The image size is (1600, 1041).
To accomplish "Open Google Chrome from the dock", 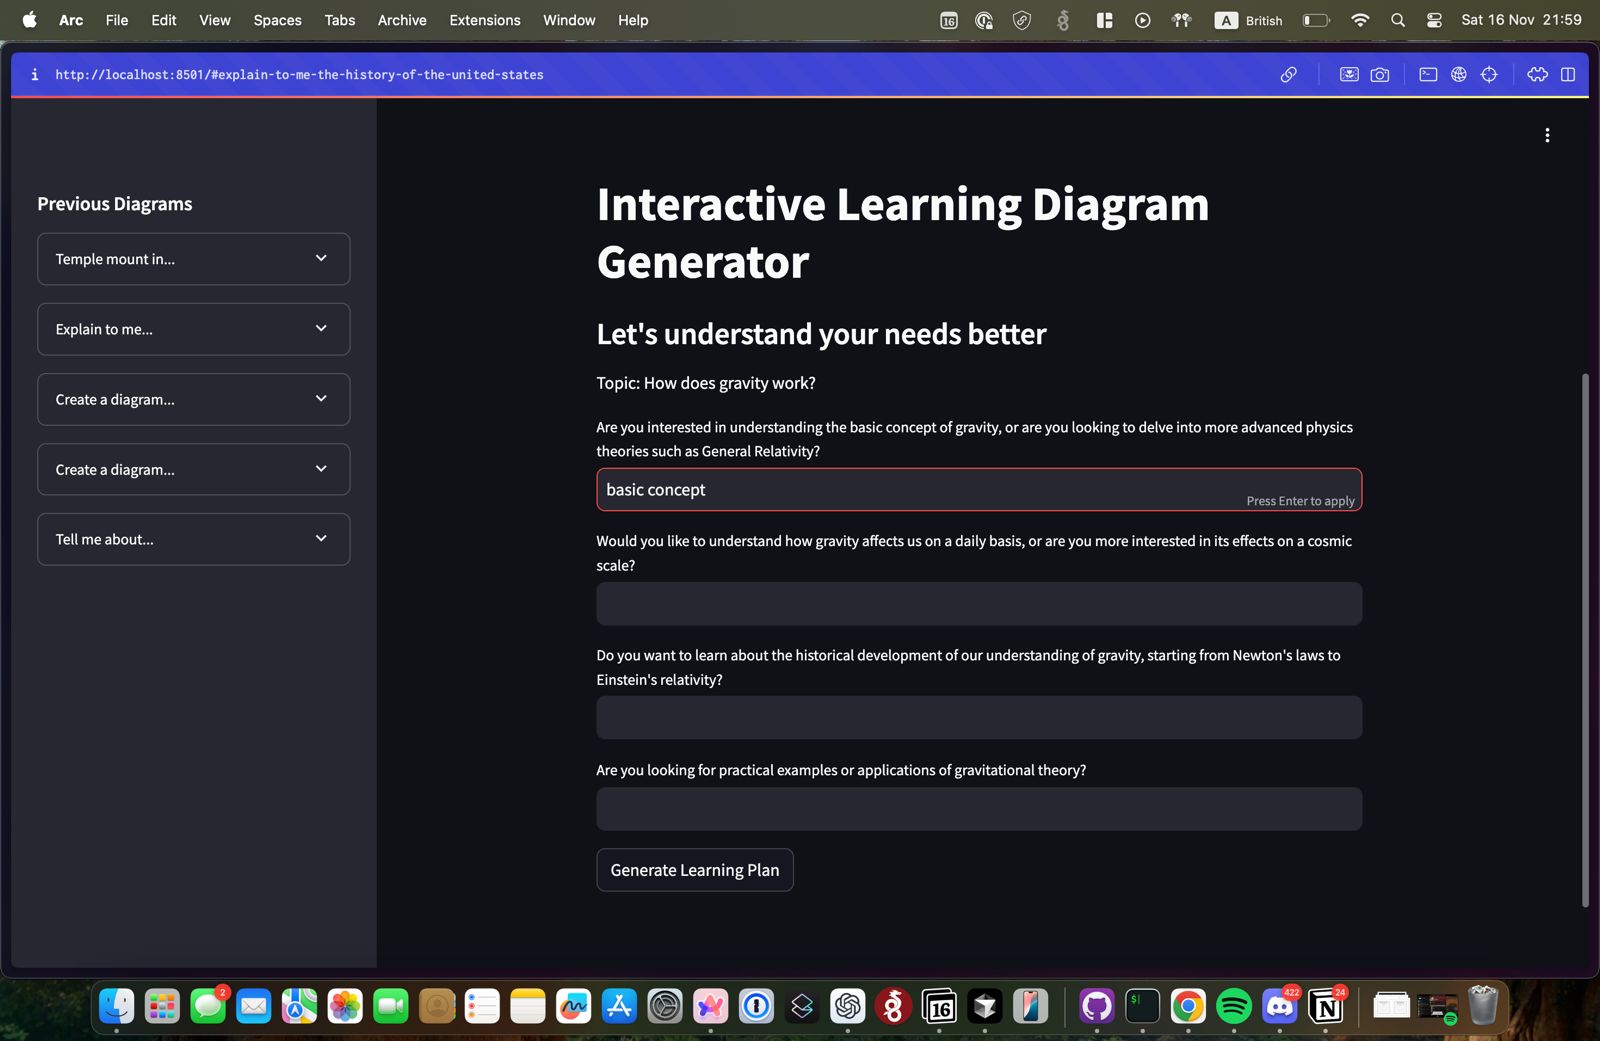I will click(1188, 1006).
